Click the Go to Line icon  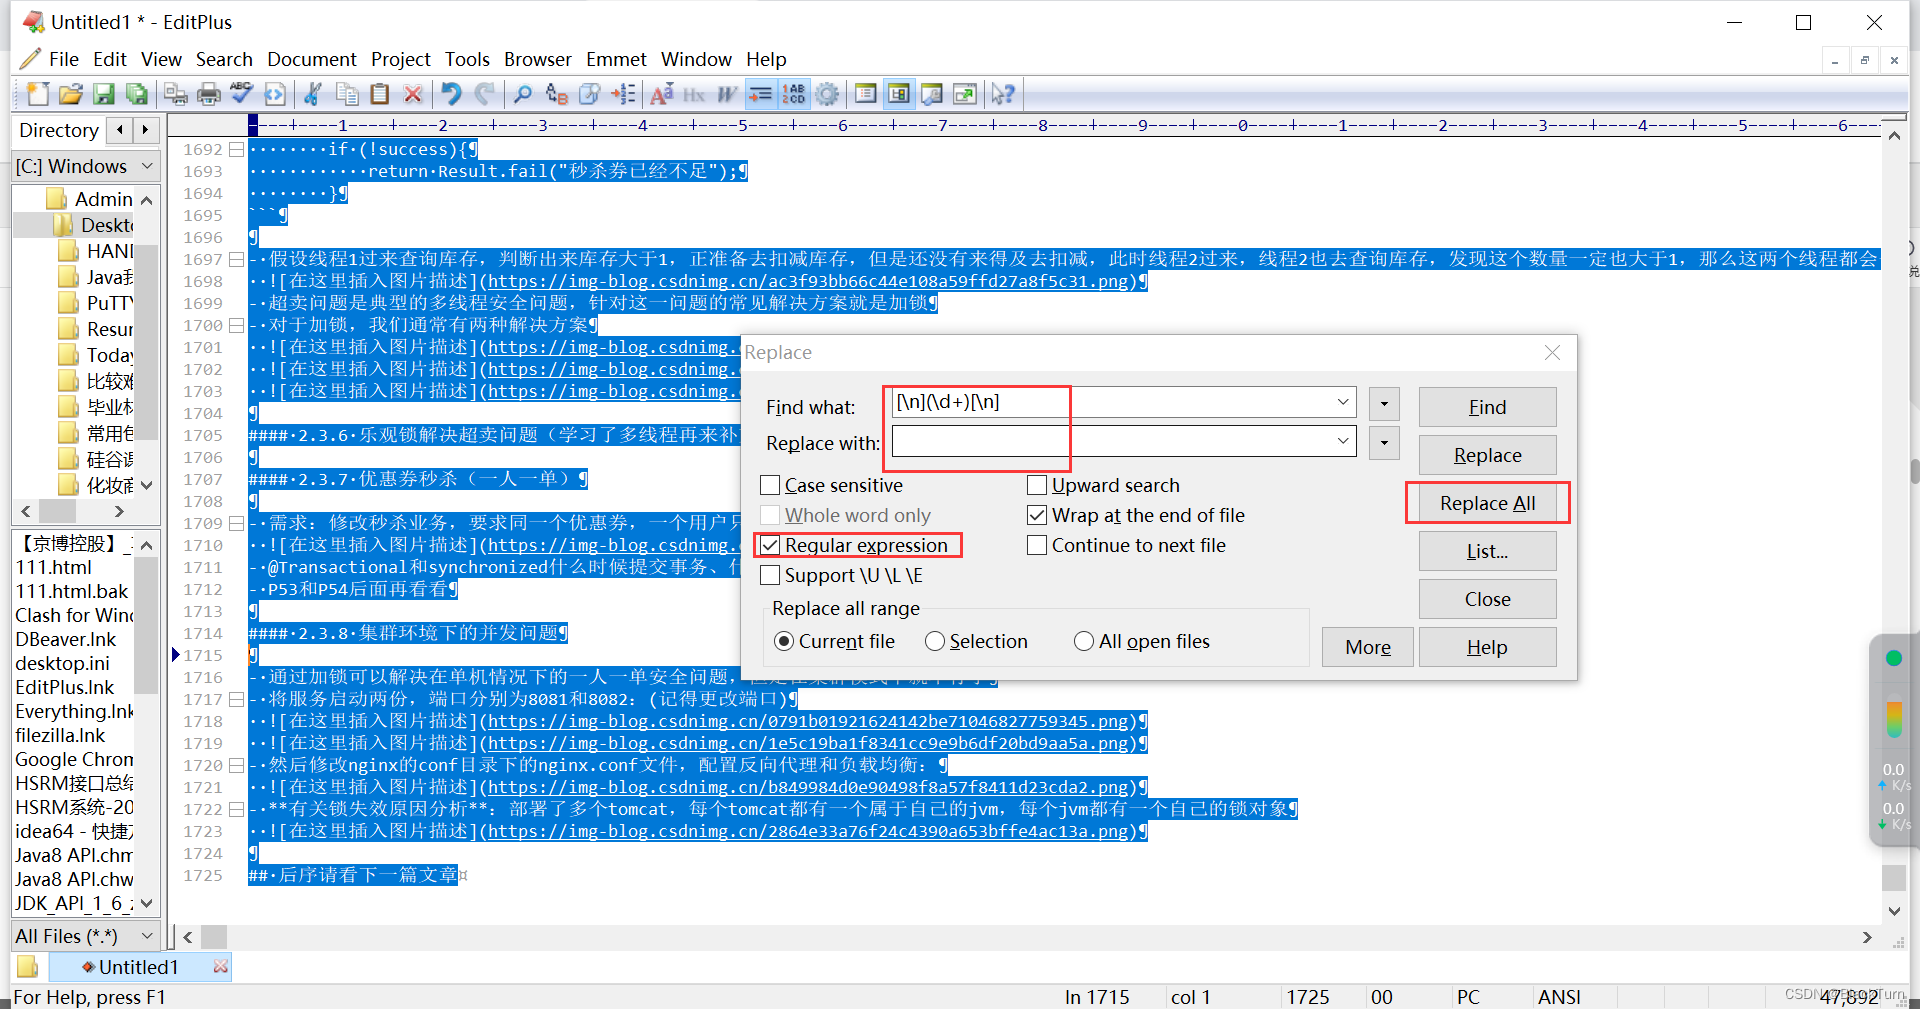[623, 94]
